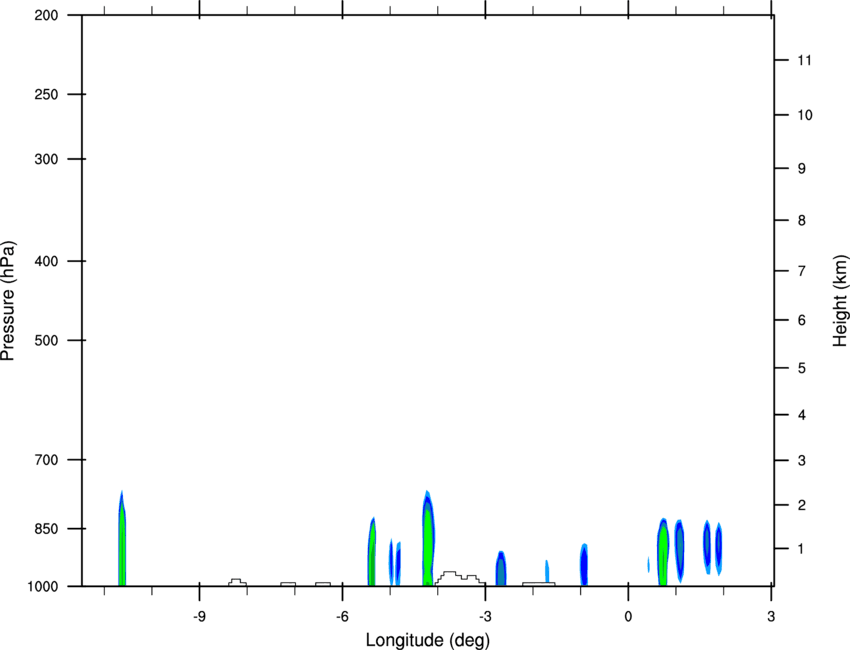Click the 0 longitude tick label

pyautogui.click(x=628, y=617)
